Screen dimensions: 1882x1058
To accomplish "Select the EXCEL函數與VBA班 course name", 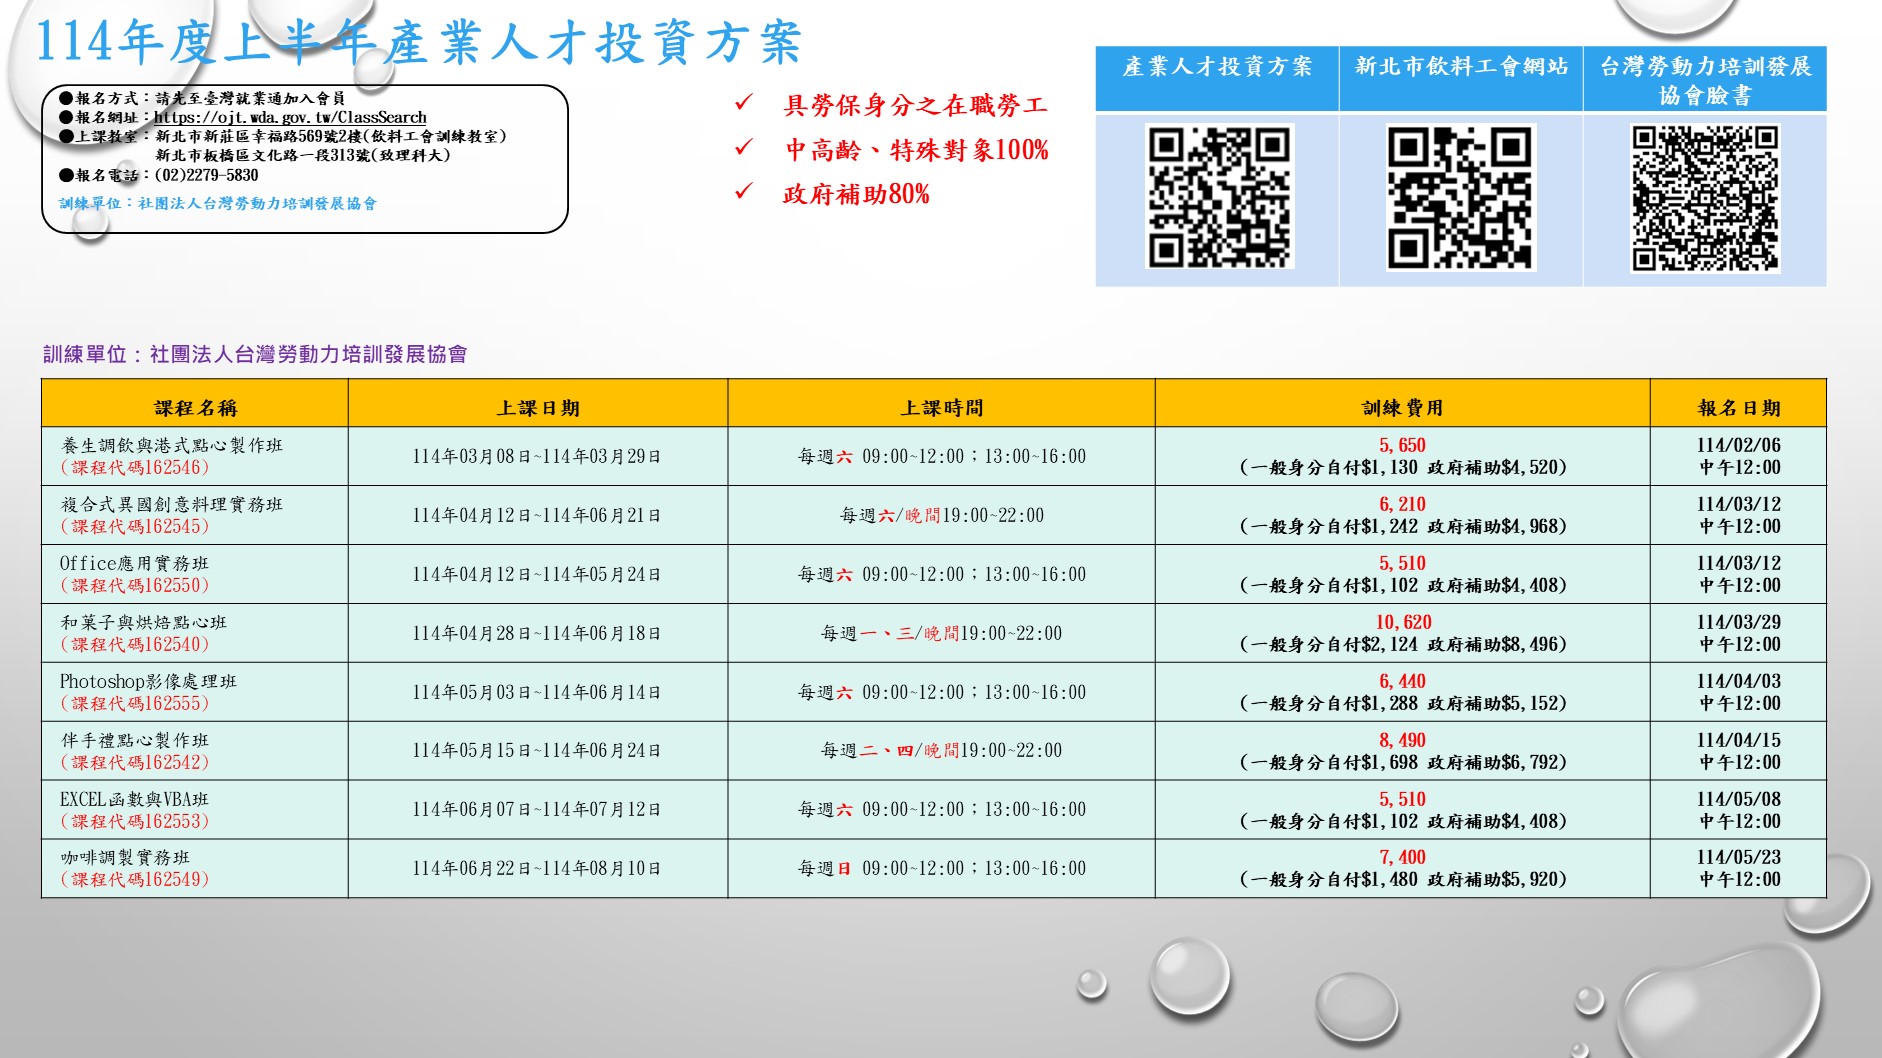I will coord(134,800).
